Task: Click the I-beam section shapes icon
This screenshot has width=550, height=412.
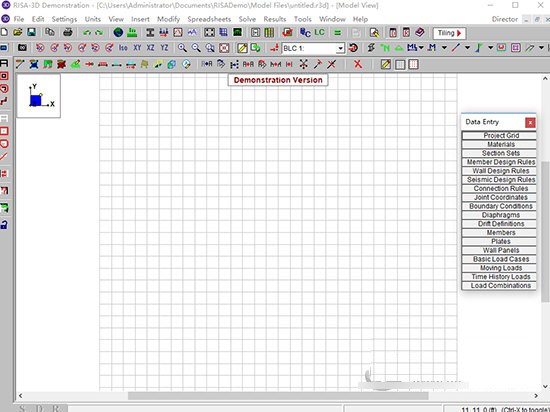Action: pyautogui.click(x=150, y=33)
